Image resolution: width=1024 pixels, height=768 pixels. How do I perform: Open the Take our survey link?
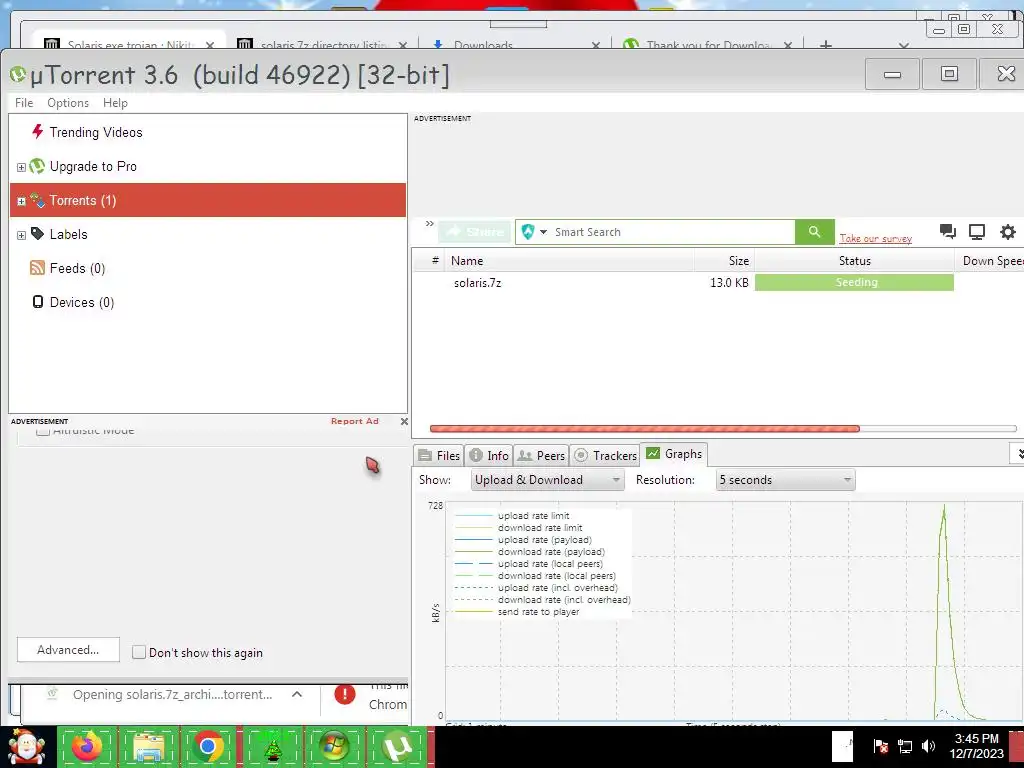pos(875,238)
